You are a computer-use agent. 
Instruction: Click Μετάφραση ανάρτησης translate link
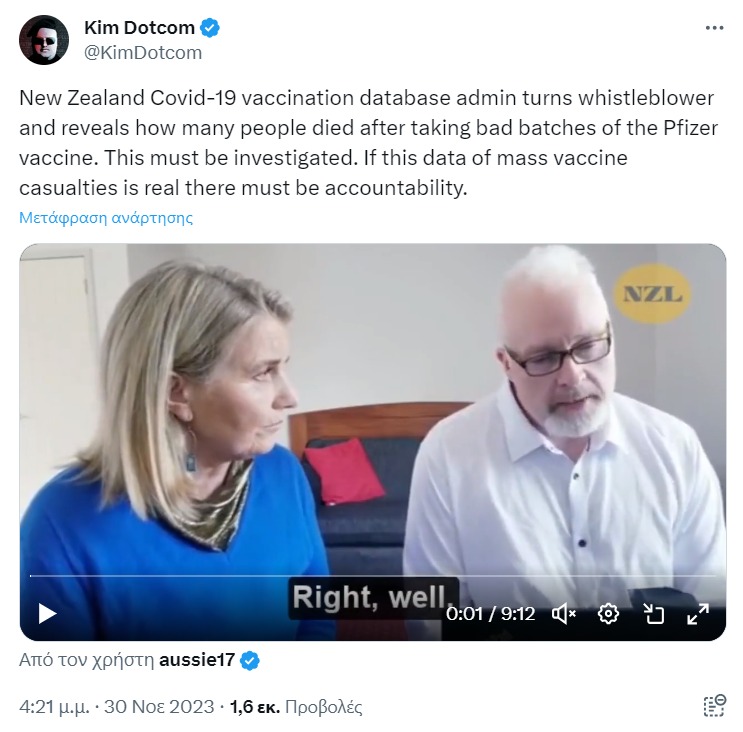tap(106, 217)
